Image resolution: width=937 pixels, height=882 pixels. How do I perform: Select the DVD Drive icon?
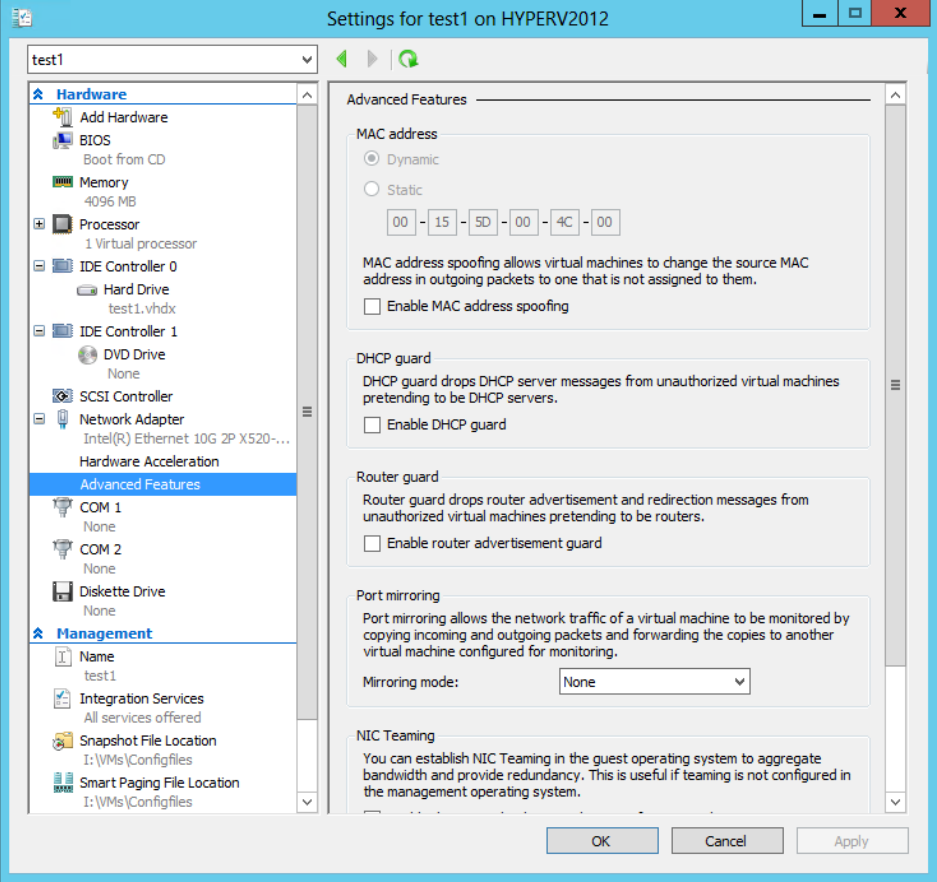tap(87, 355)
